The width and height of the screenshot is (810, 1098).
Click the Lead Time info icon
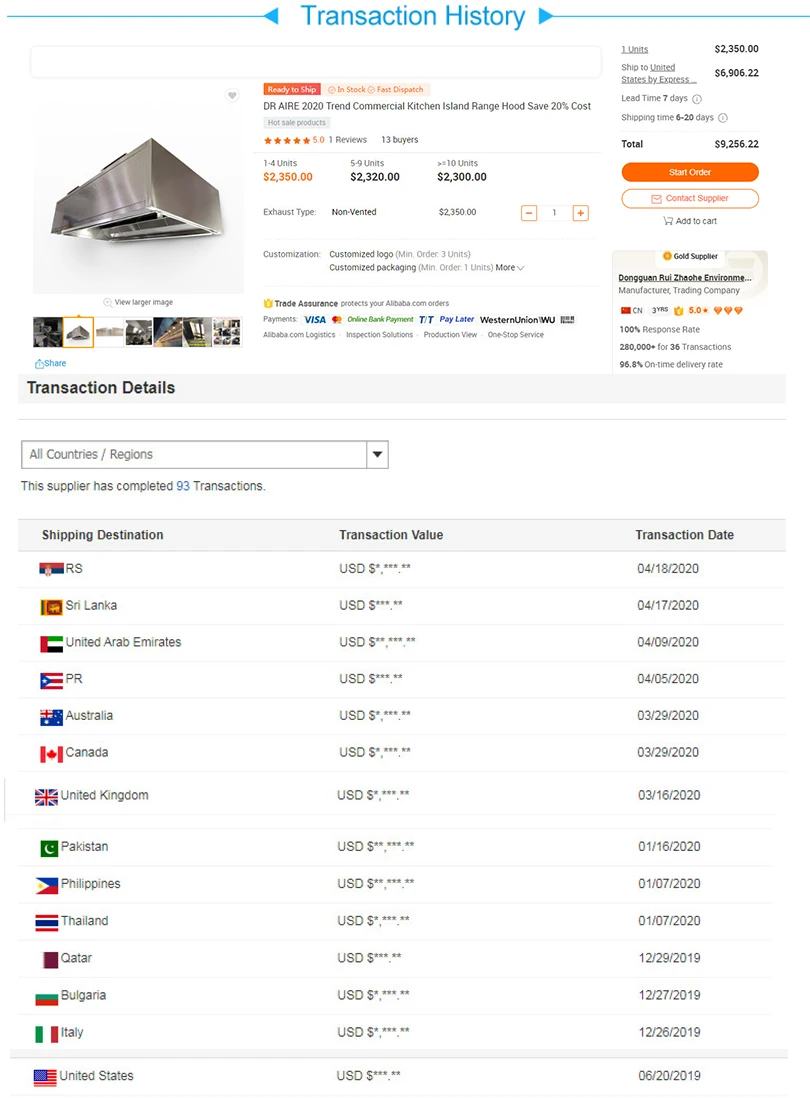(697, 99)
